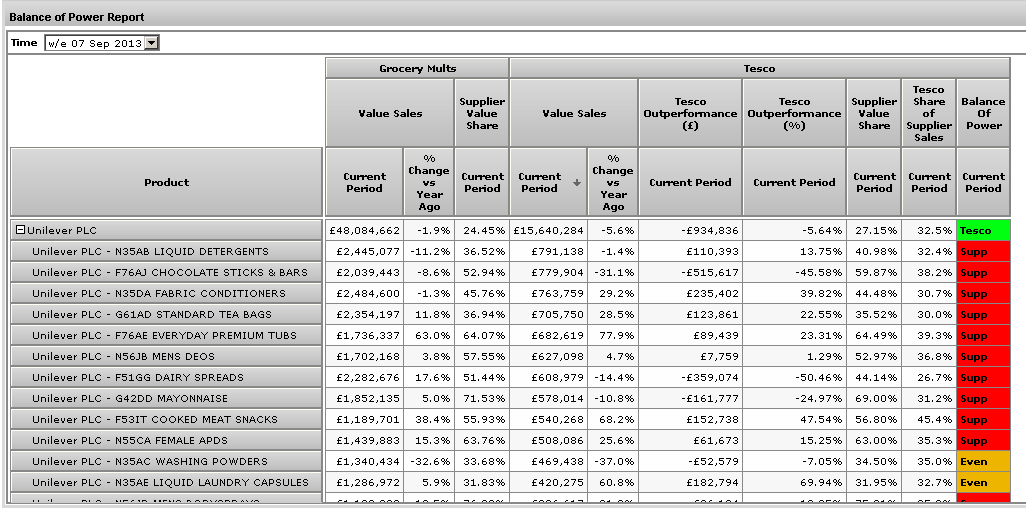Image resolution: width=1026 pixels, height=509 pixels.
Task: Select F76AE EVERYDAY PREMIUM TUBS row
Action: 166,335
